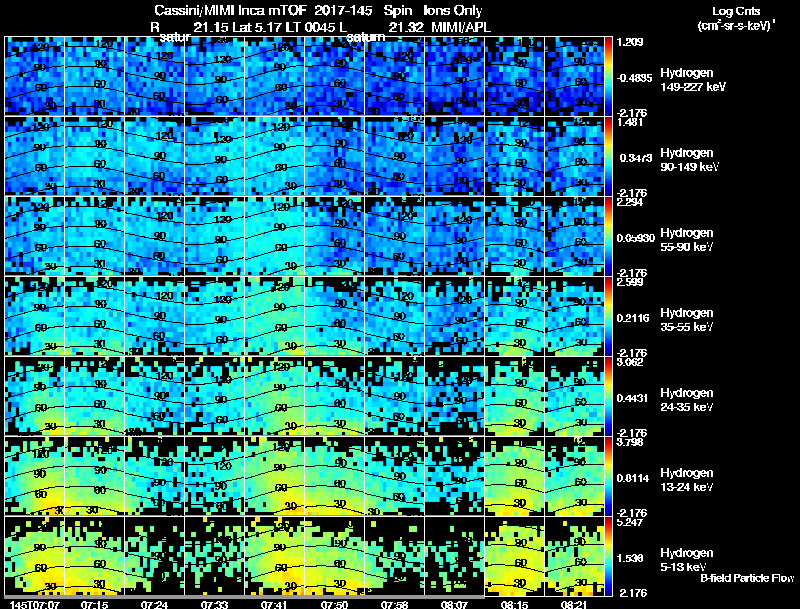Click the '08:21' time axis label
Viewport: 800px width, 609px height.
coord(573,605)
